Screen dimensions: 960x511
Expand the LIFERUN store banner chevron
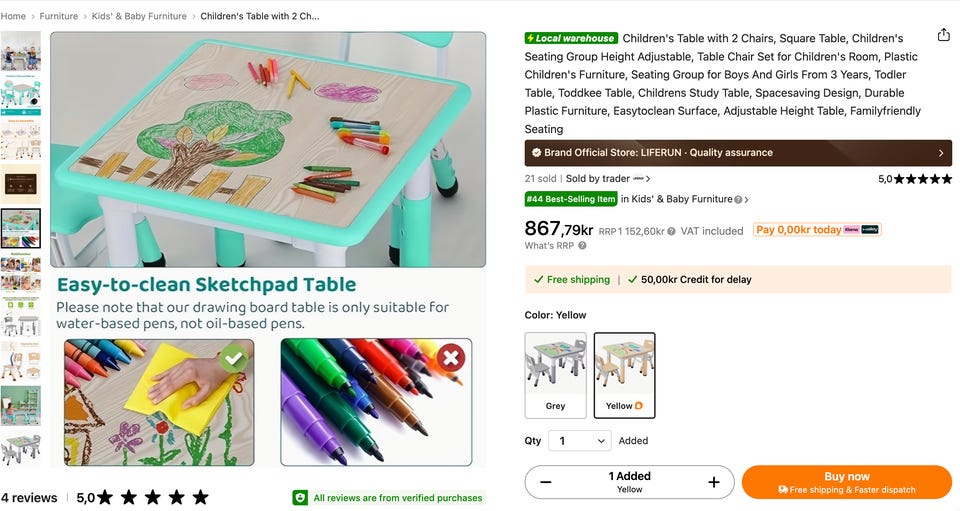[940, 153]
